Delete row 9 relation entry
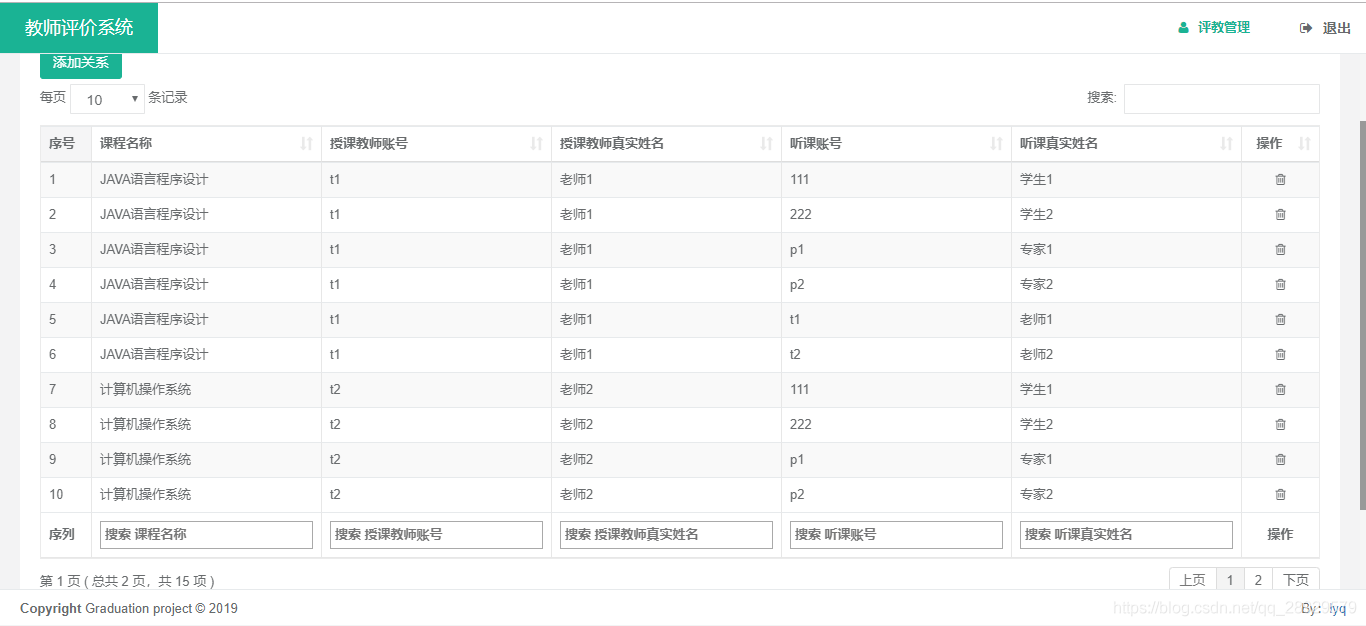Viewport: 1366px width, 626px height. point(1280,459)
